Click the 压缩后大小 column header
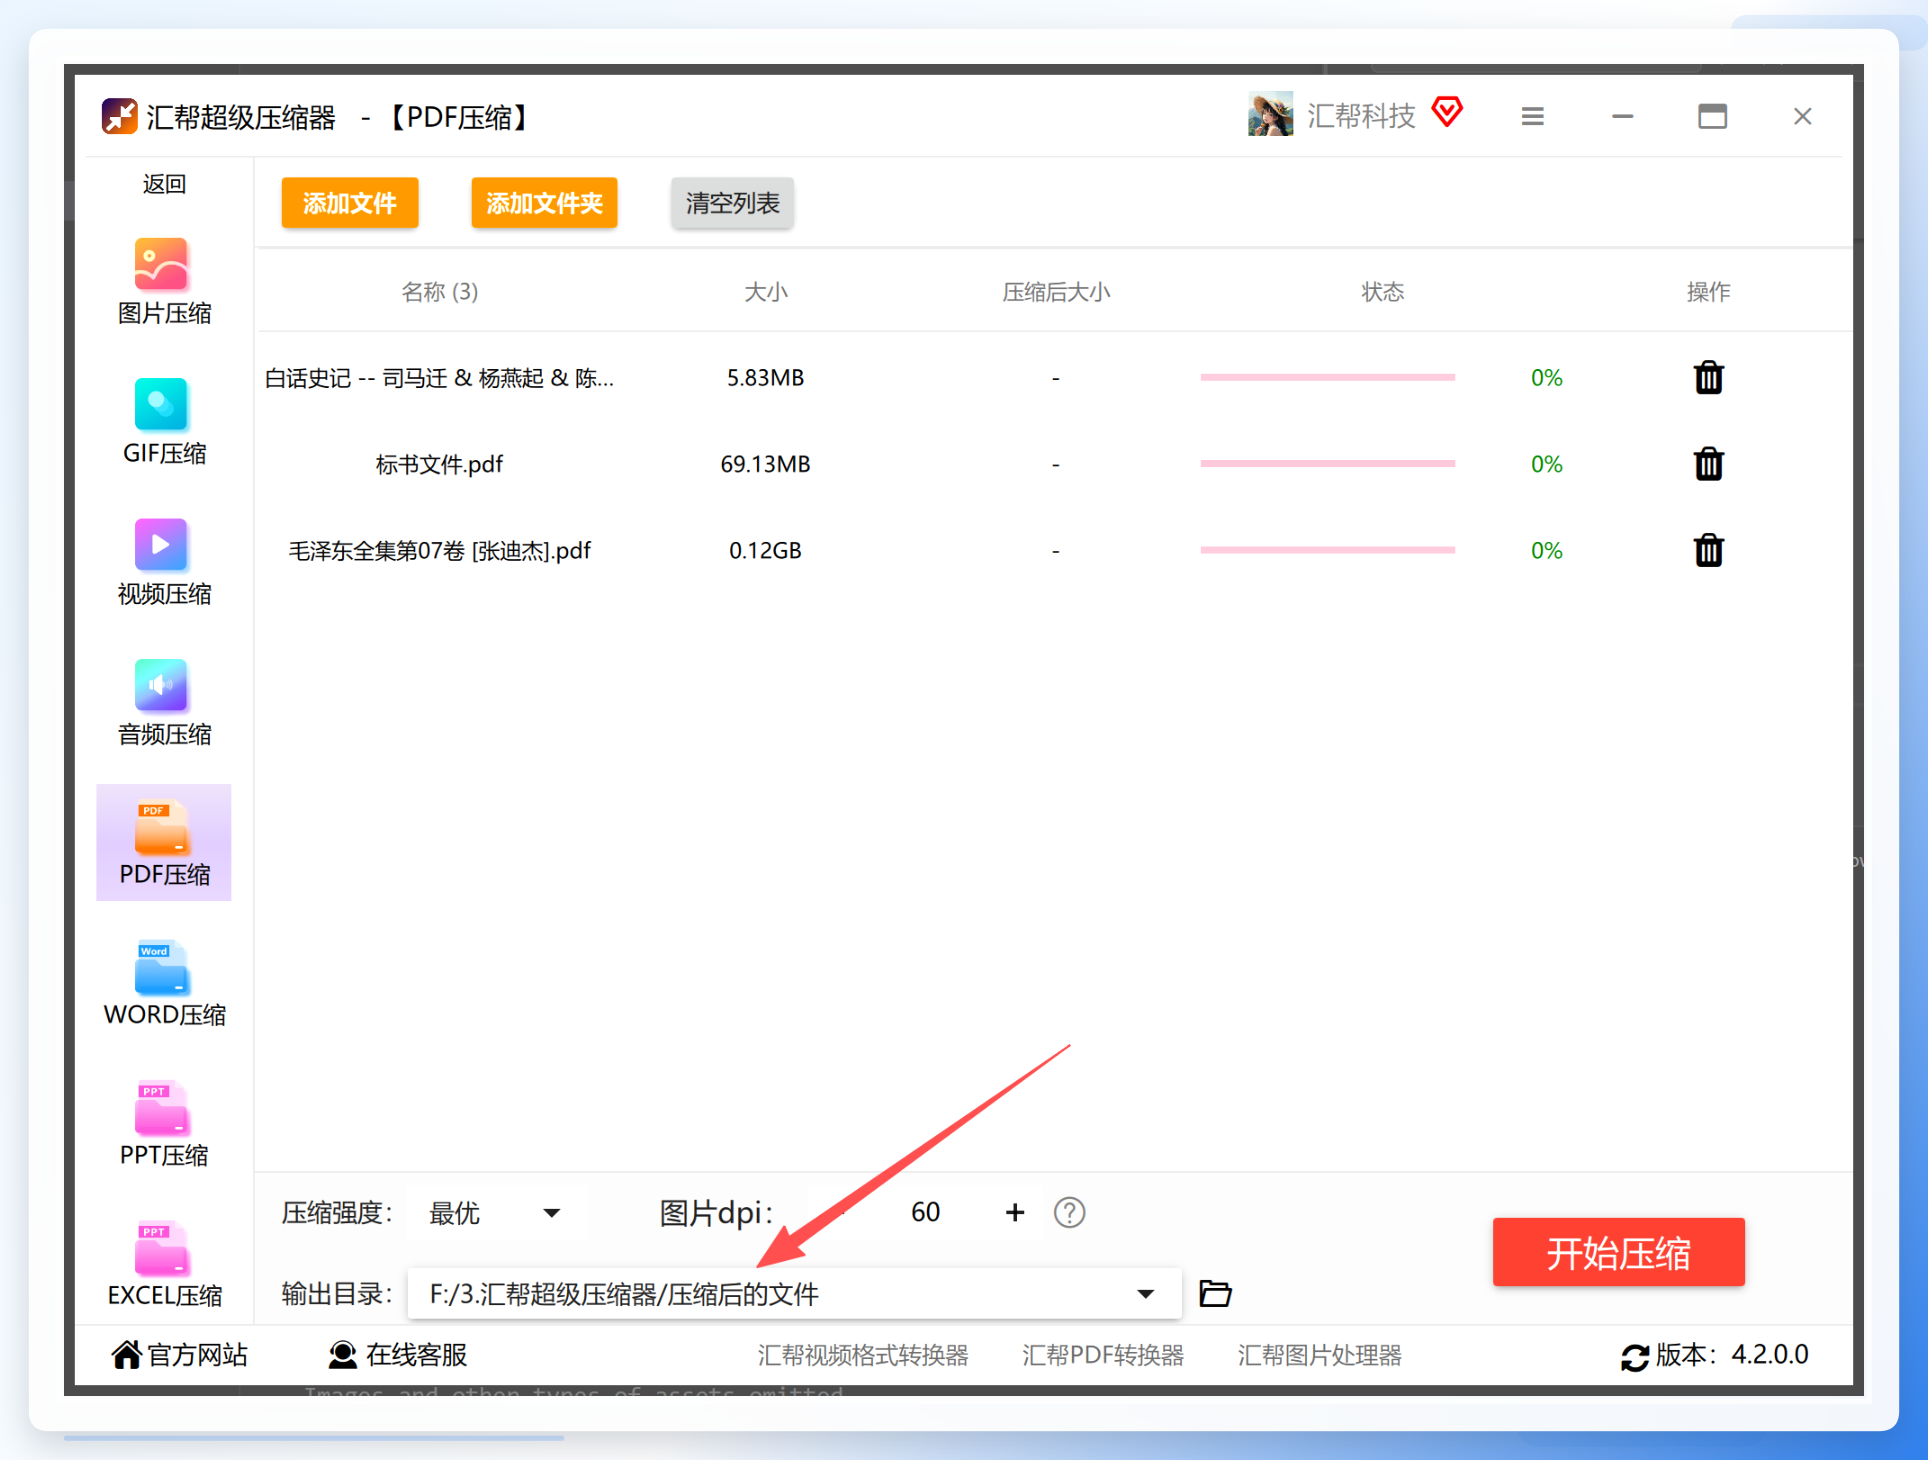The image size is (1928, 1460). [x=1055, y=292]
